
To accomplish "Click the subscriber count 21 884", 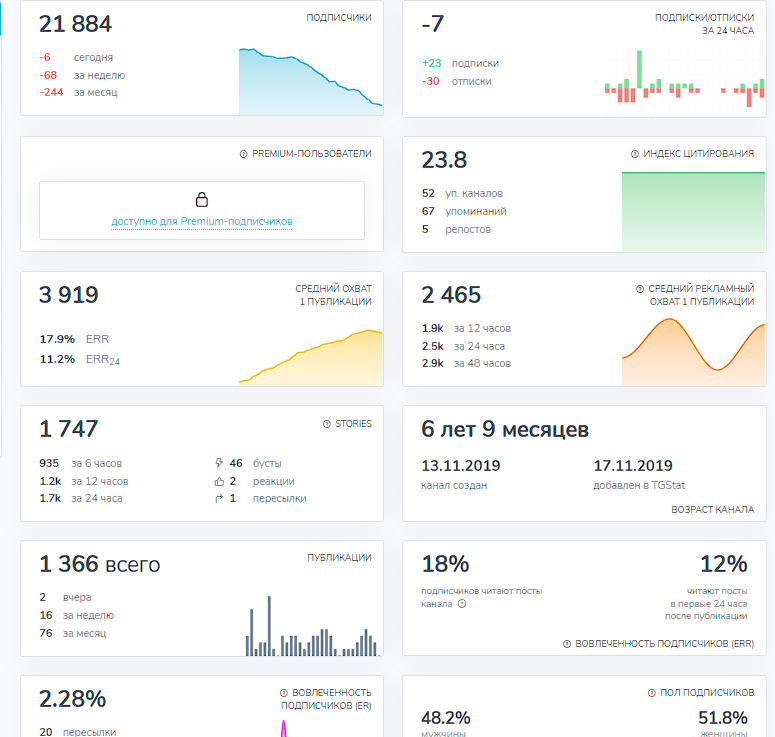I will pyautogui.click(x=76, y=24).
